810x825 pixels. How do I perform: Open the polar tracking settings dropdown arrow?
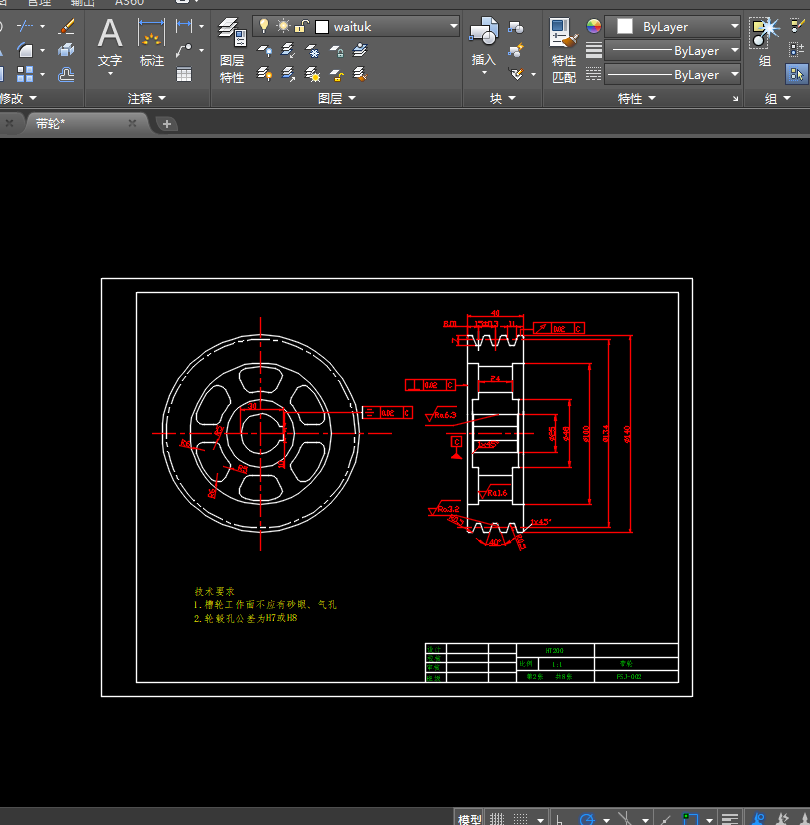tap(606, 820)
